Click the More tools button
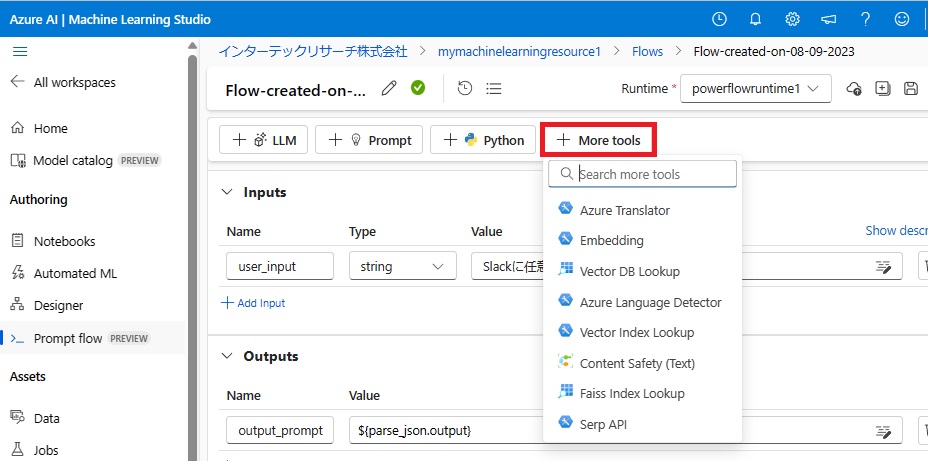This screenshot has width=928, height=461. click(598, 140)
